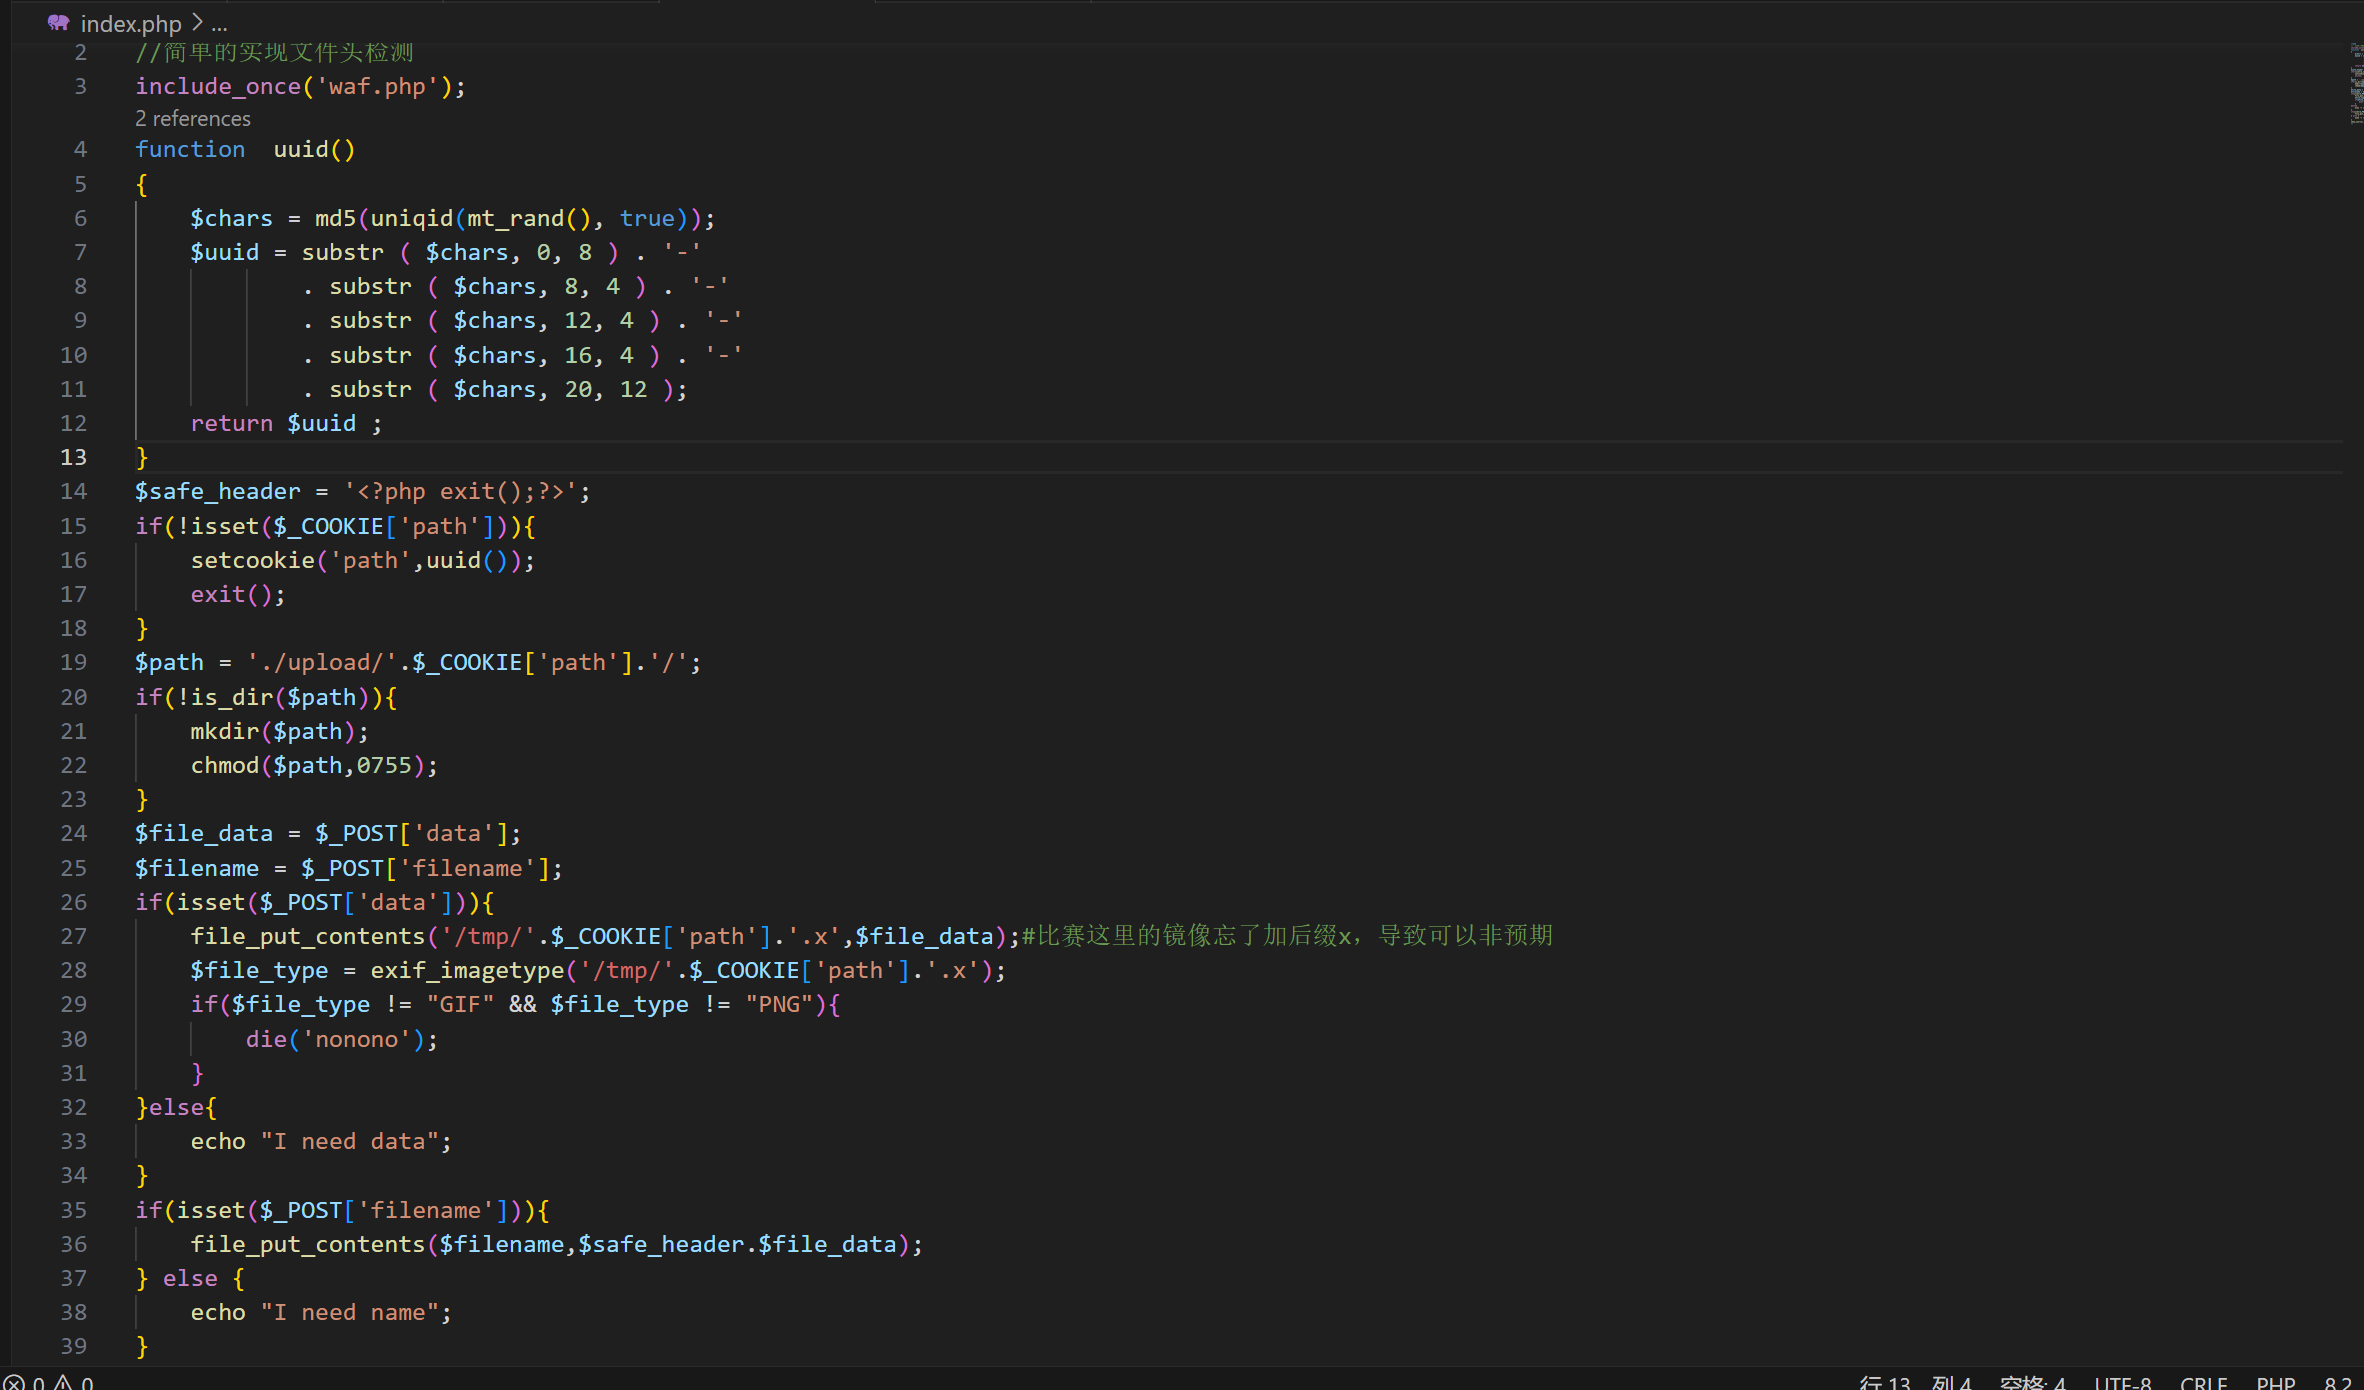The image size is (2364, 1390).
Task: Click 'echo "I need name";' line
Action: tap(321, 1312)
